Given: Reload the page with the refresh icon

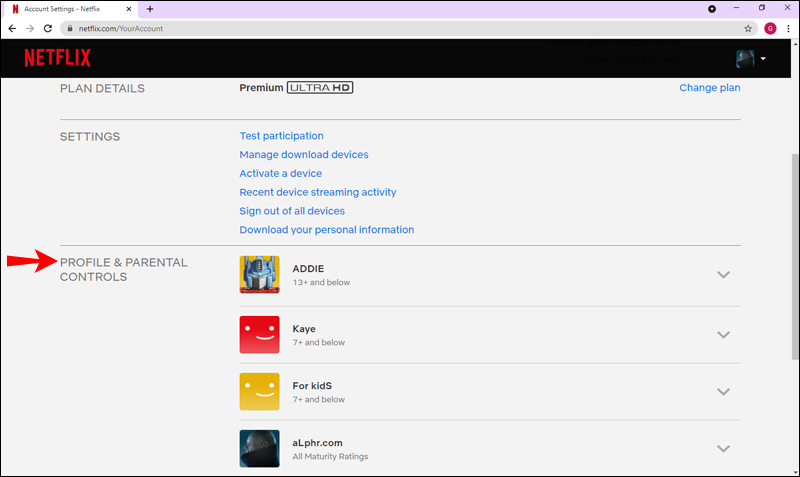Looking at the screenshot, I should pyautogui.click(x=48, y=29).
